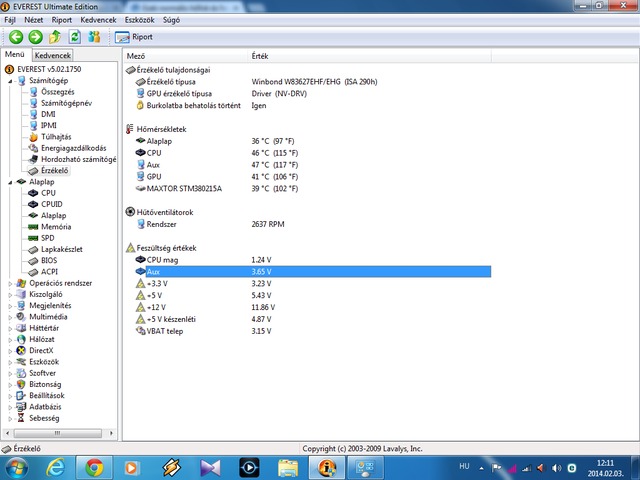Click the Hordozható számítógép laptop icon
The image size is (640, 480).
[33, 159]
